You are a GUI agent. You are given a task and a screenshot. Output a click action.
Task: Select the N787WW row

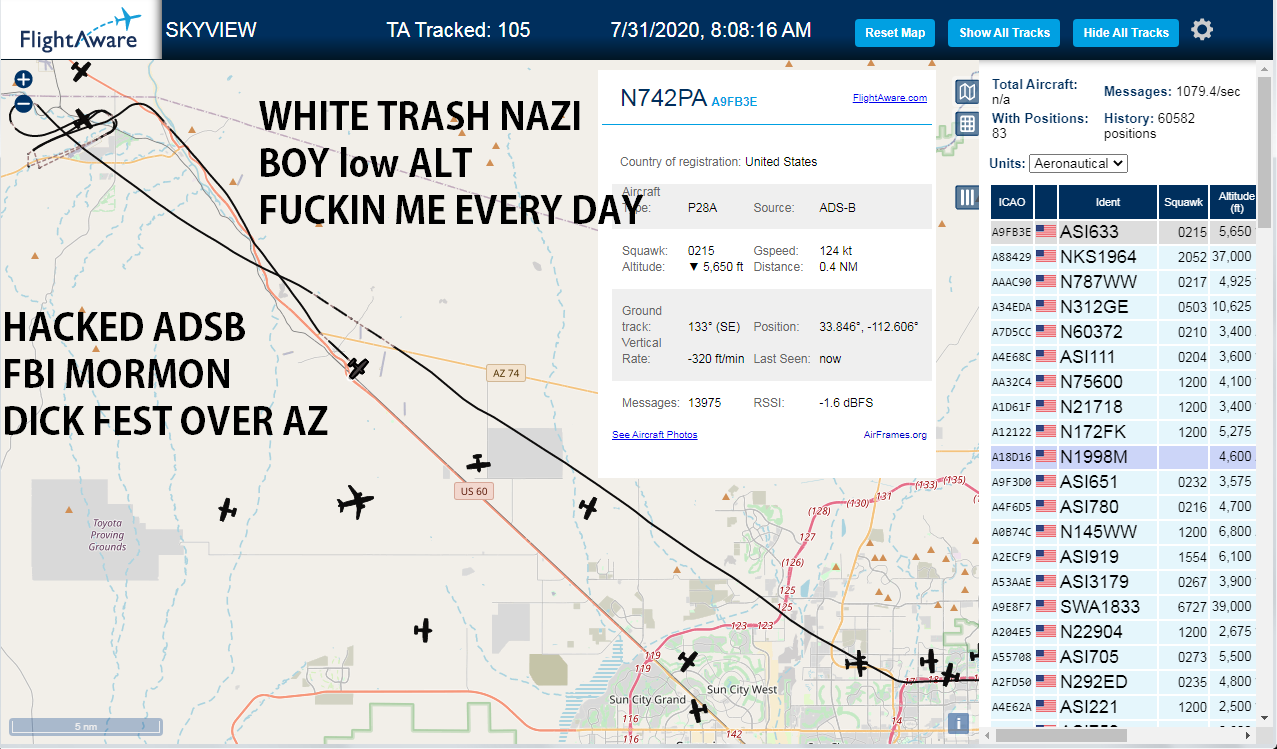1123,282
